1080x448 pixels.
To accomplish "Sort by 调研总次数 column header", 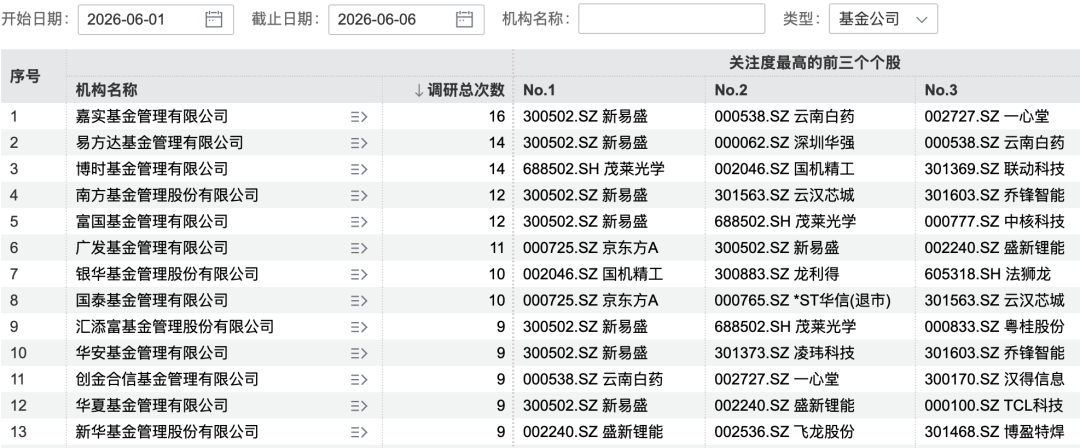I will click(x=459, y=90).
